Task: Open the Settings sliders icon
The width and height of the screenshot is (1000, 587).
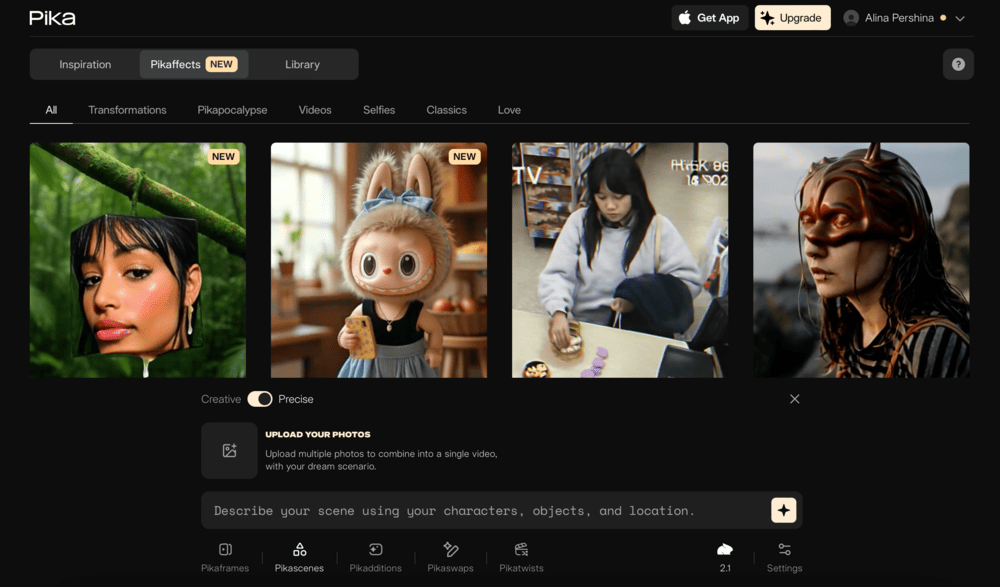Action: click(784, 549)
